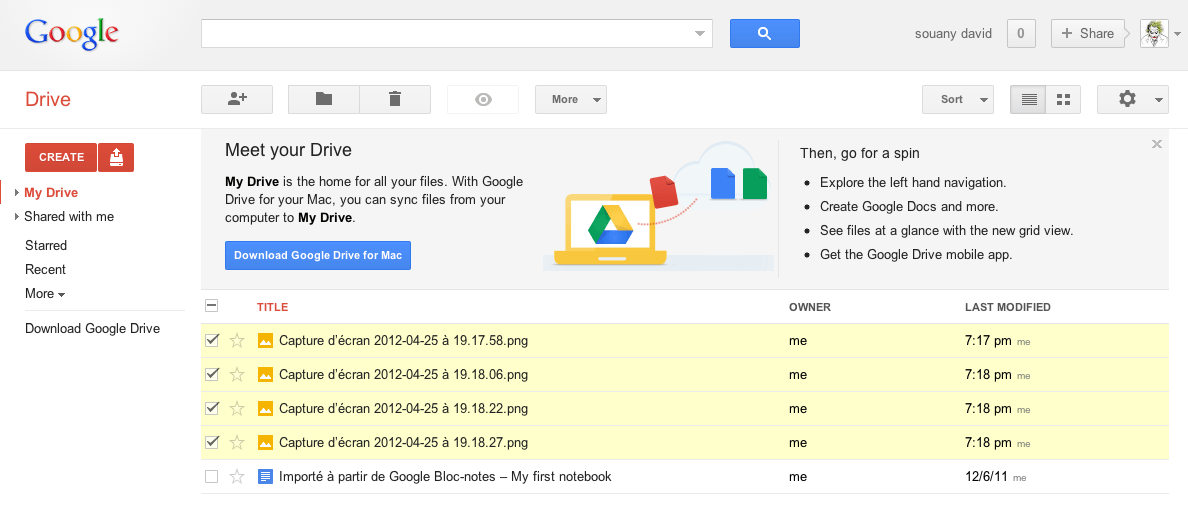Click image file icon for 19.18.22.png
Viewport: 1188px width, 520px height.
click(x=265, y=409)
